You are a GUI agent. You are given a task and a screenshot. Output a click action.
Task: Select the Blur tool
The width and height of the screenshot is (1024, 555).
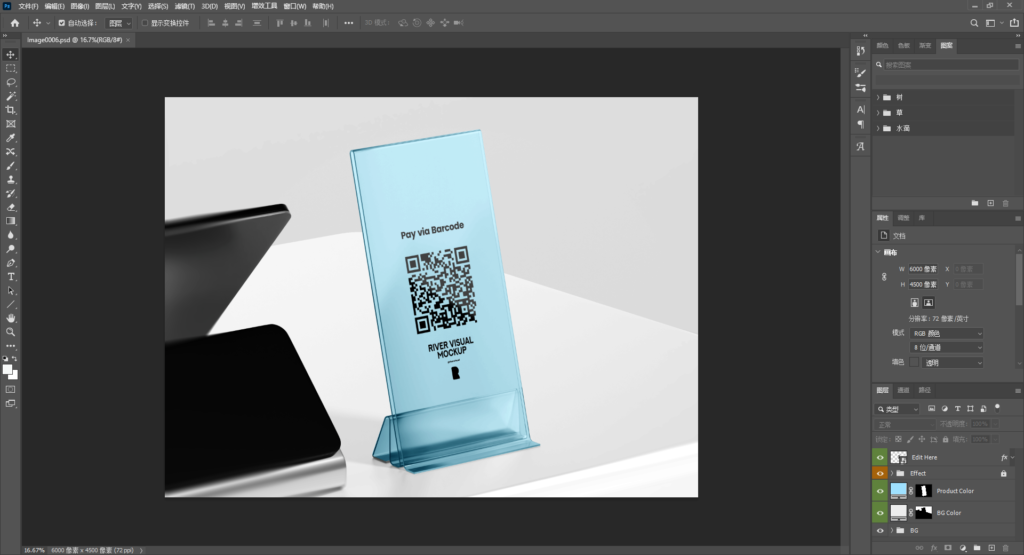coord(10,235)
